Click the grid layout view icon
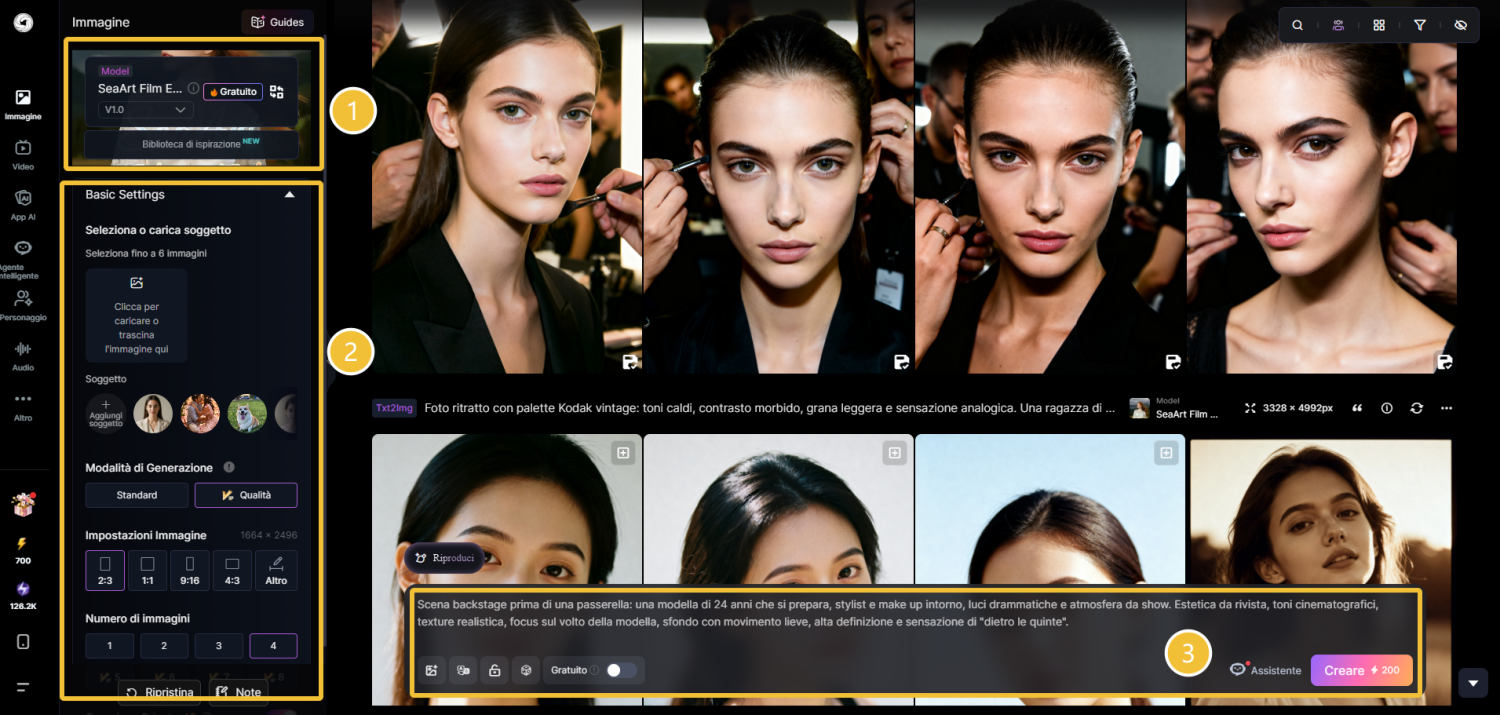Screen dimensions: 1500x715 coord(1379,26)
